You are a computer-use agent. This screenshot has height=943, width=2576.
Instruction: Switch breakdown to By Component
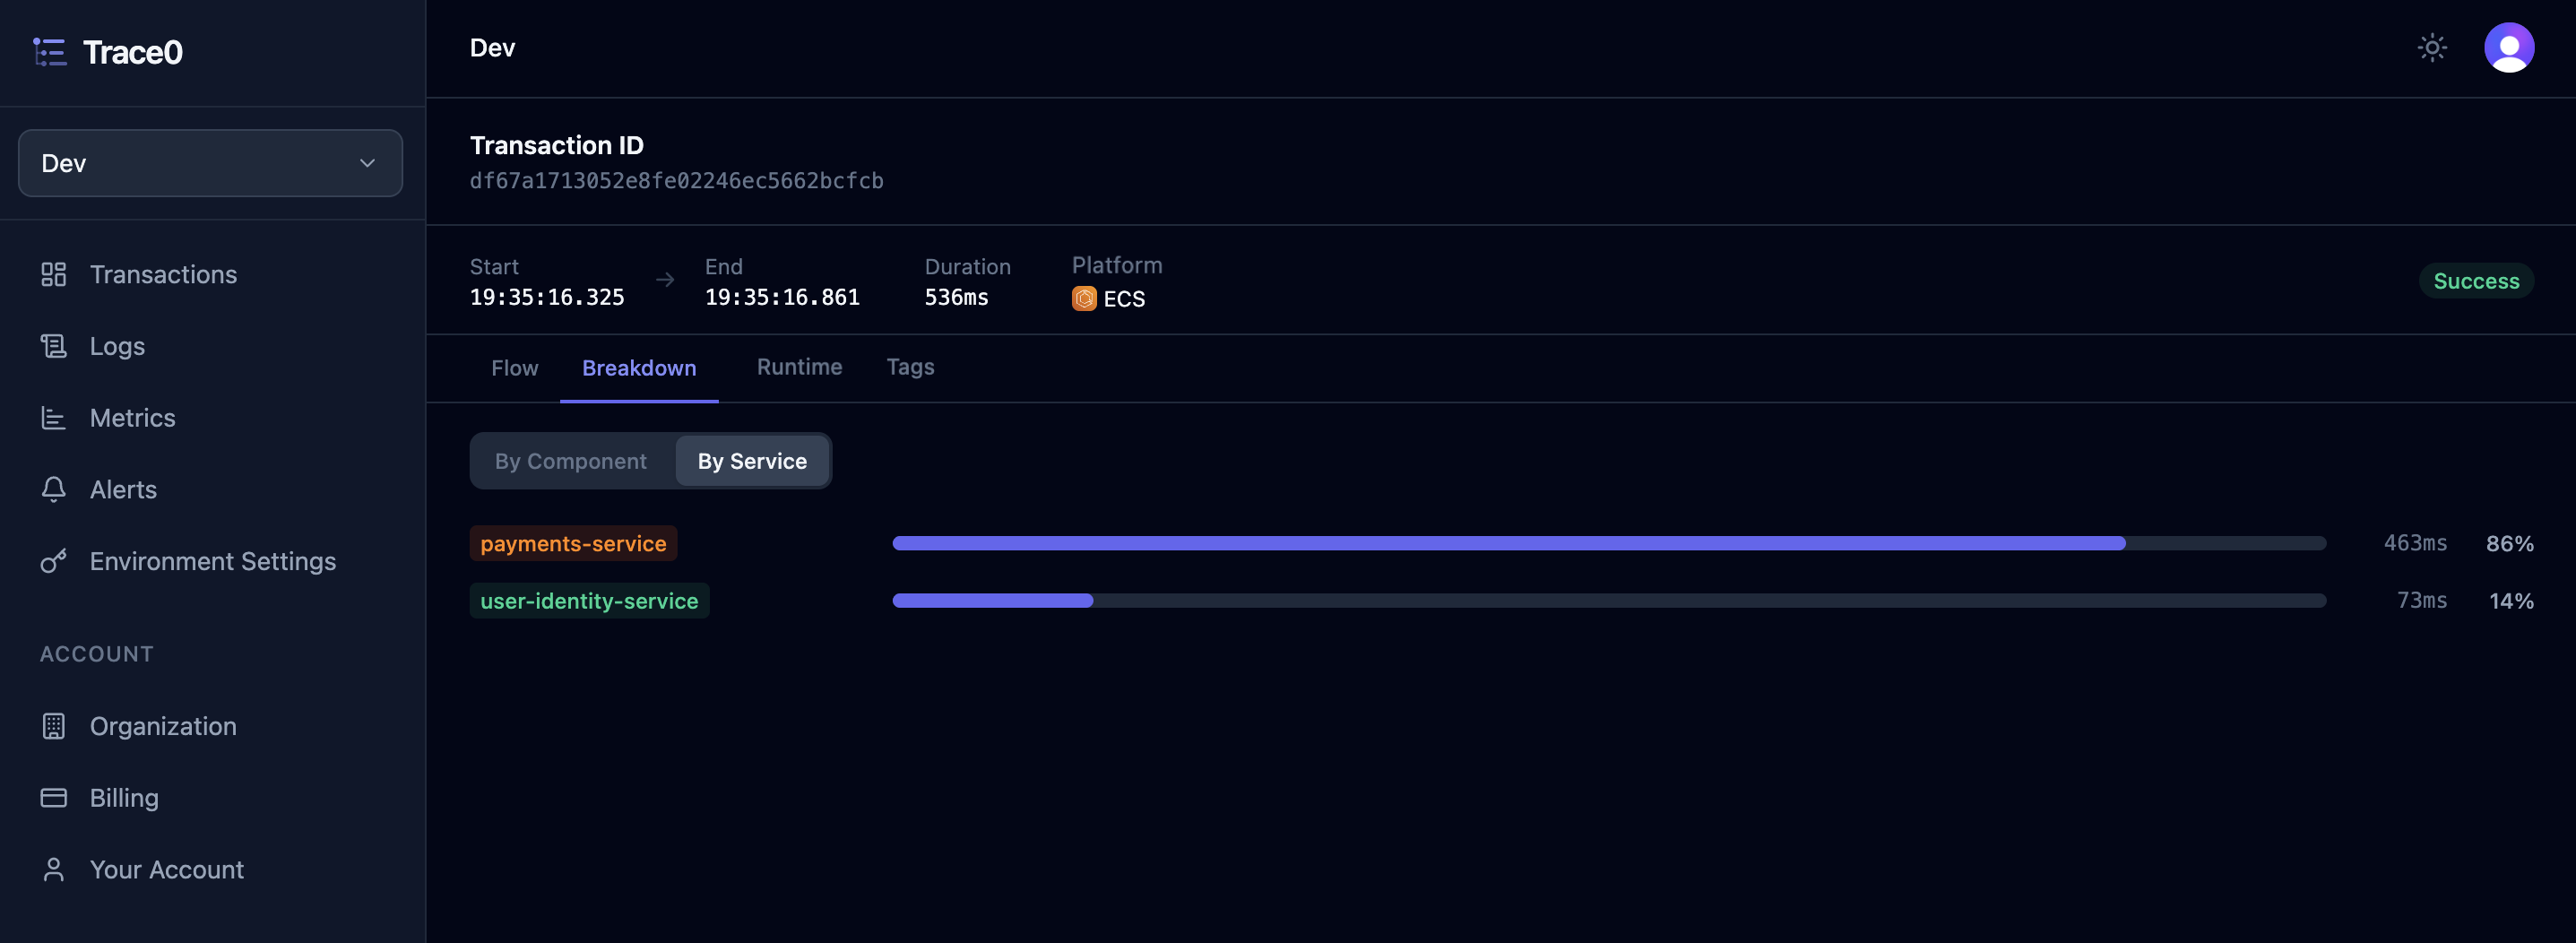[x=571, y=461]
